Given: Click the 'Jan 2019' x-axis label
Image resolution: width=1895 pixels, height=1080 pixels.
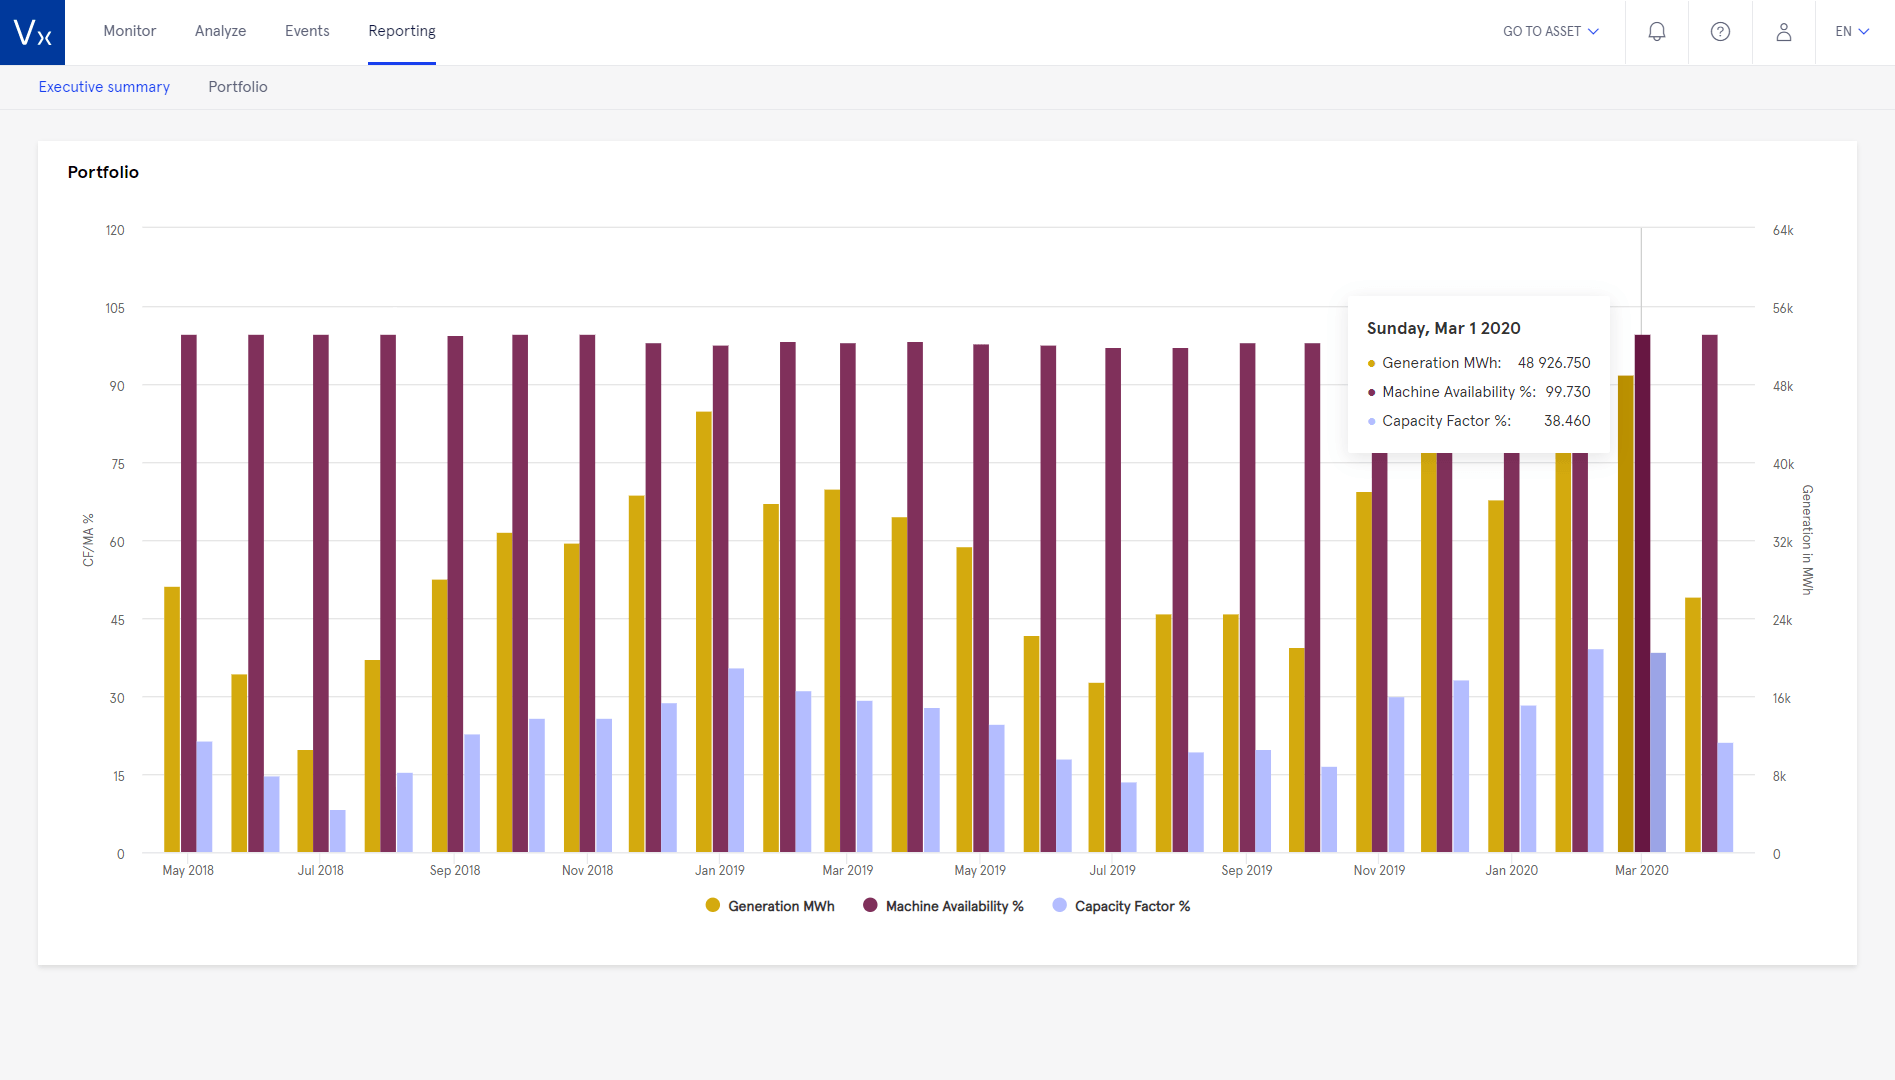Looking at the screenshot, I should pos(720,870).
